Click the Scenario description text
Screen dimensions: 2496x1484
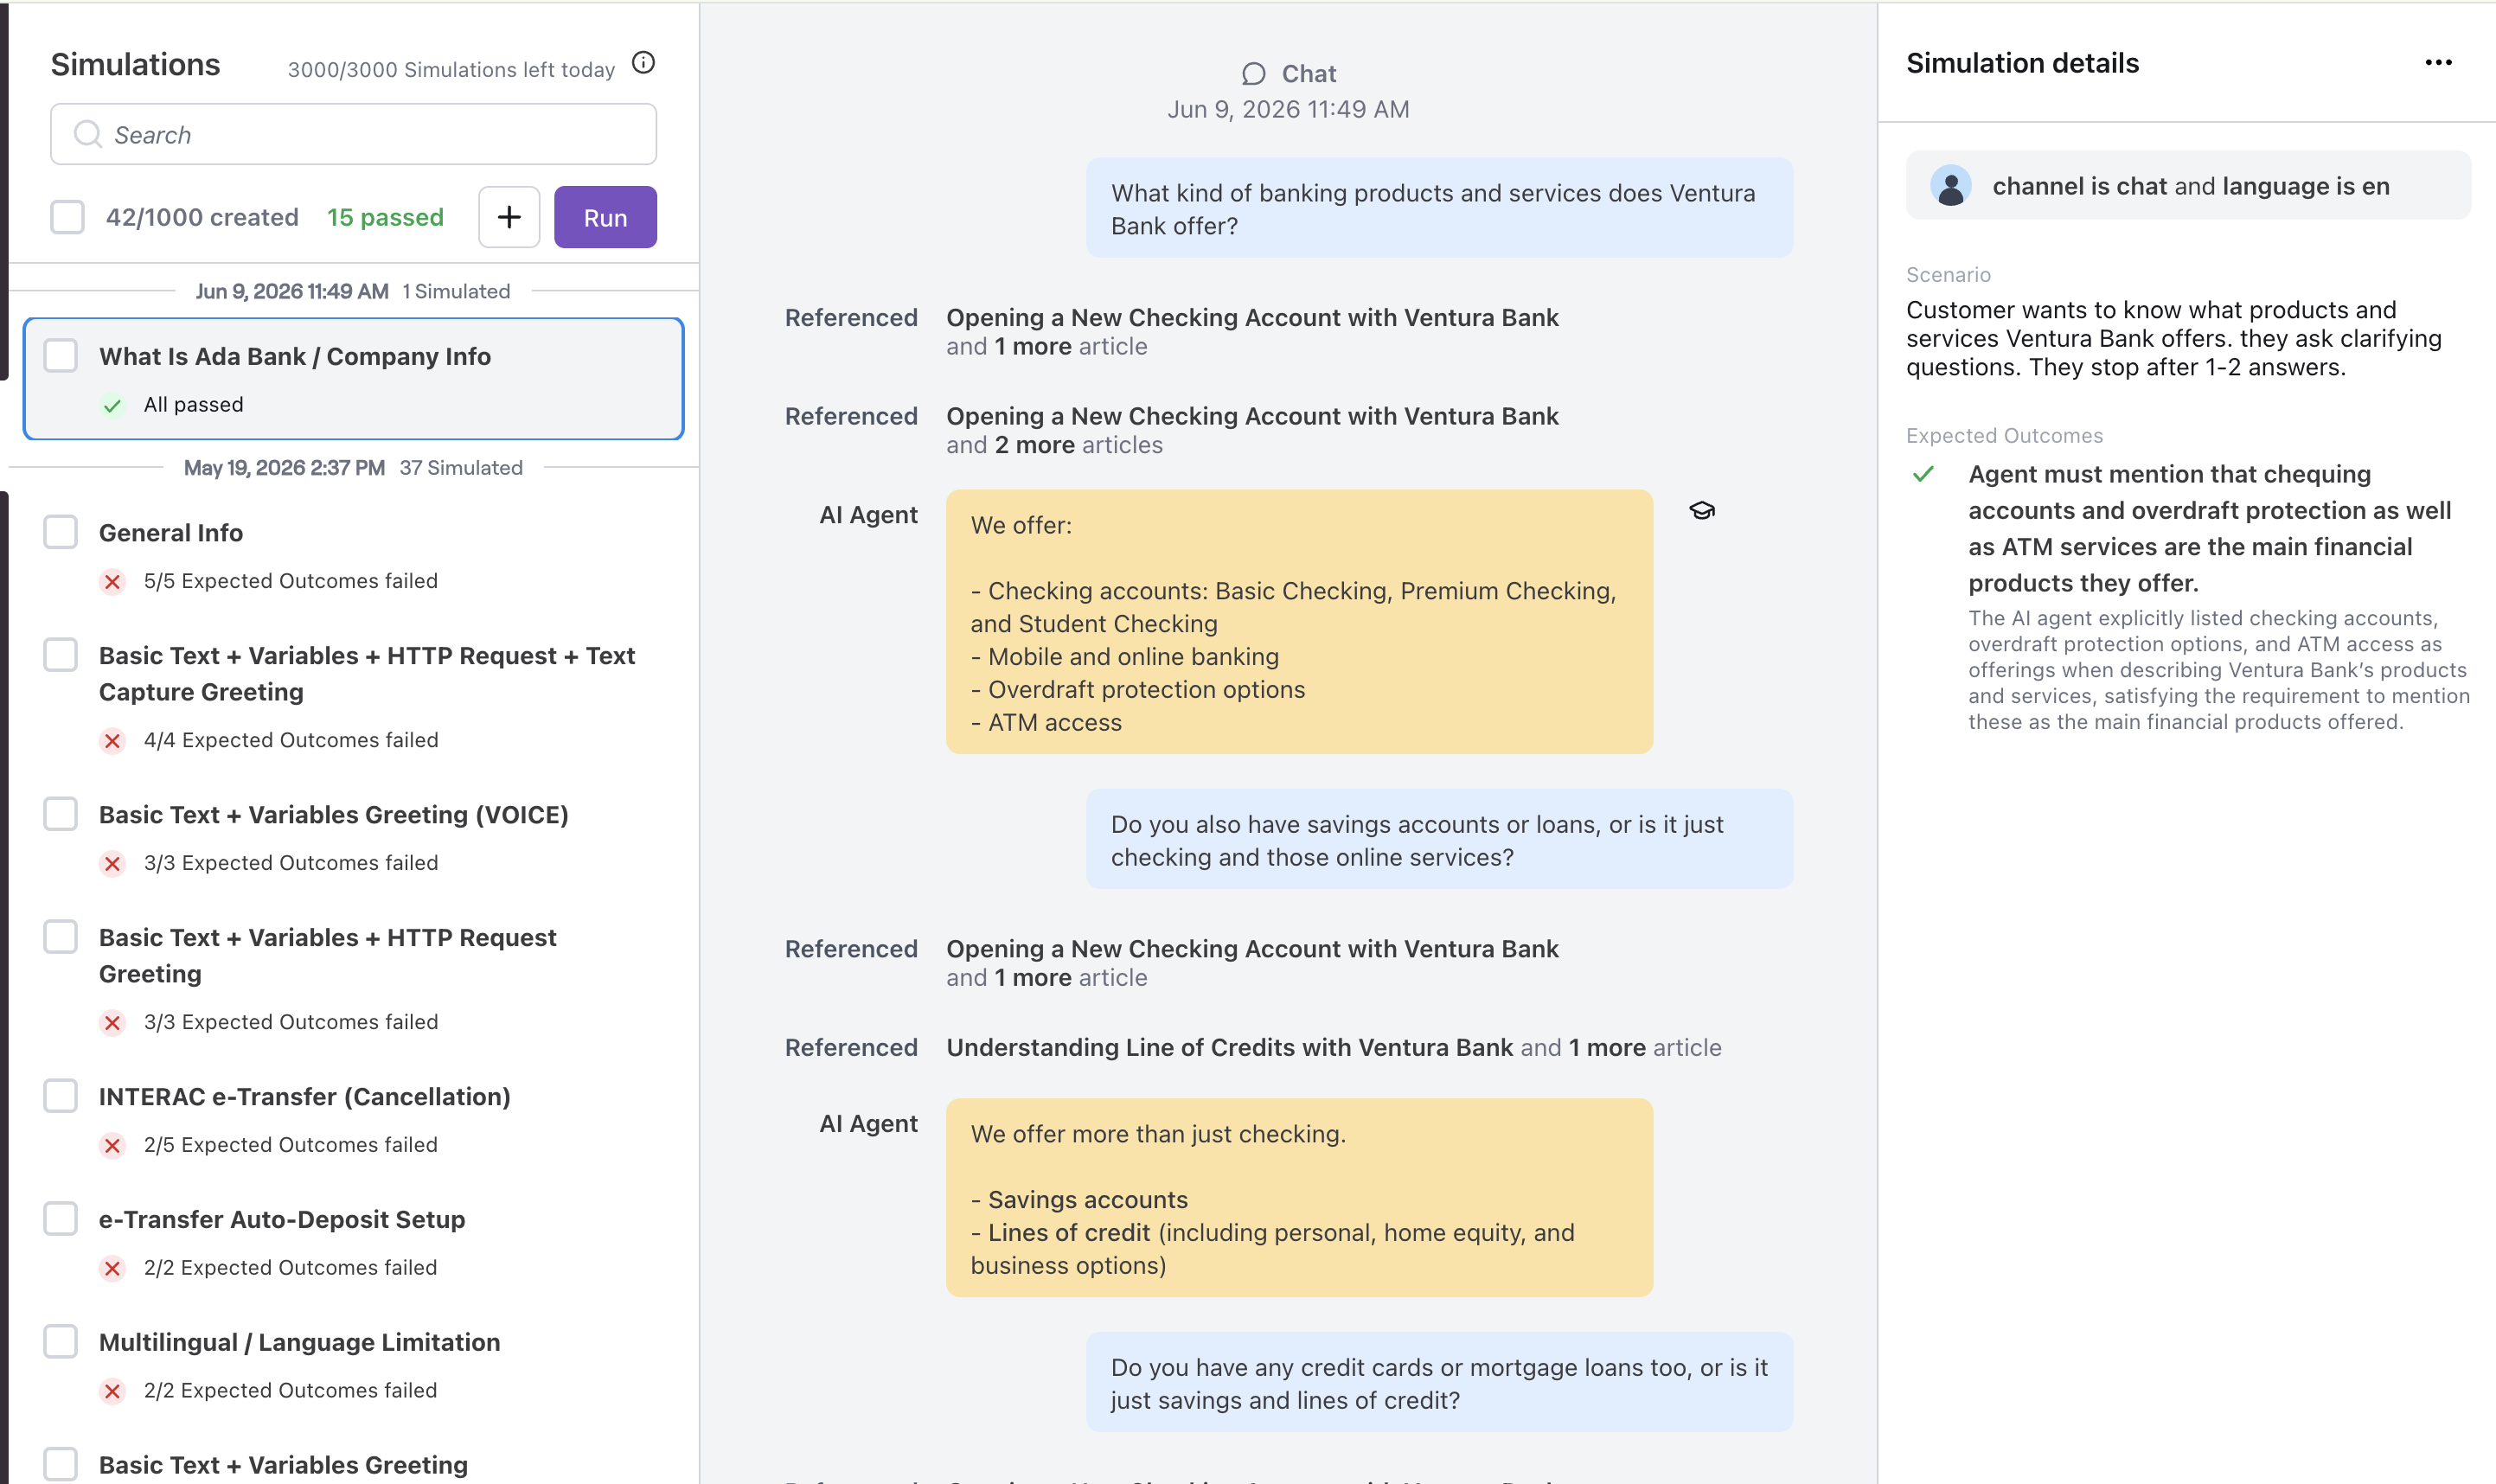[x=2174, y=339]
